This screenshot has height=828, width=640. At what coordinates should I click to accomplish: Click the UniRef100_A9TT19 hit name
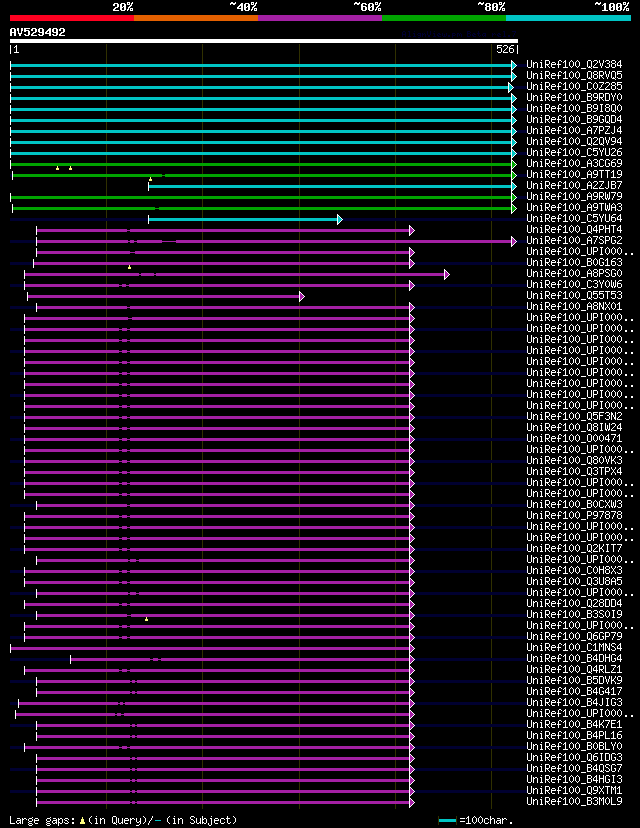[x=574, y=174]
